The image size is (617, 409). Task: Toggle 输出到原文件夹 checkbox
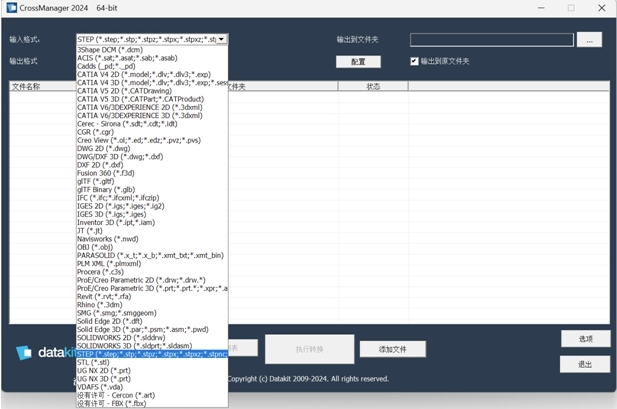point(414,61)
